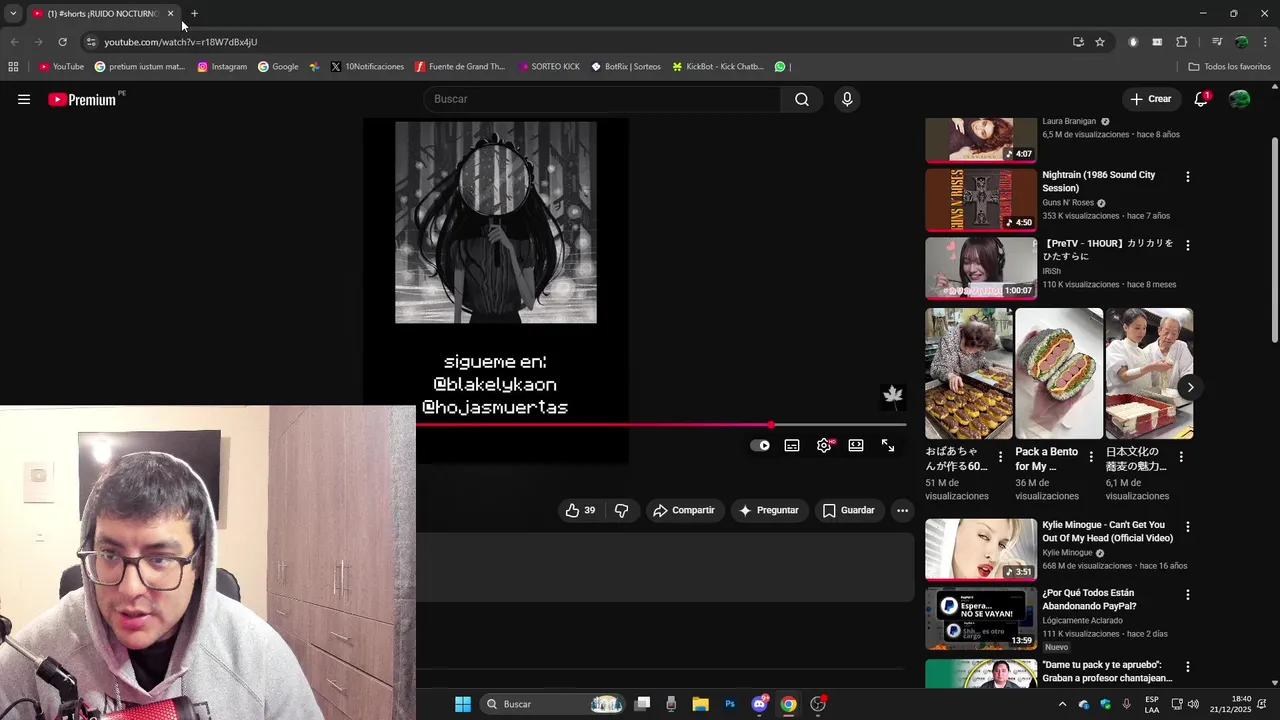Screen dimensions: 1280x720
Task: Open the PayPal video title link
Action: [x=1089, y=599]
